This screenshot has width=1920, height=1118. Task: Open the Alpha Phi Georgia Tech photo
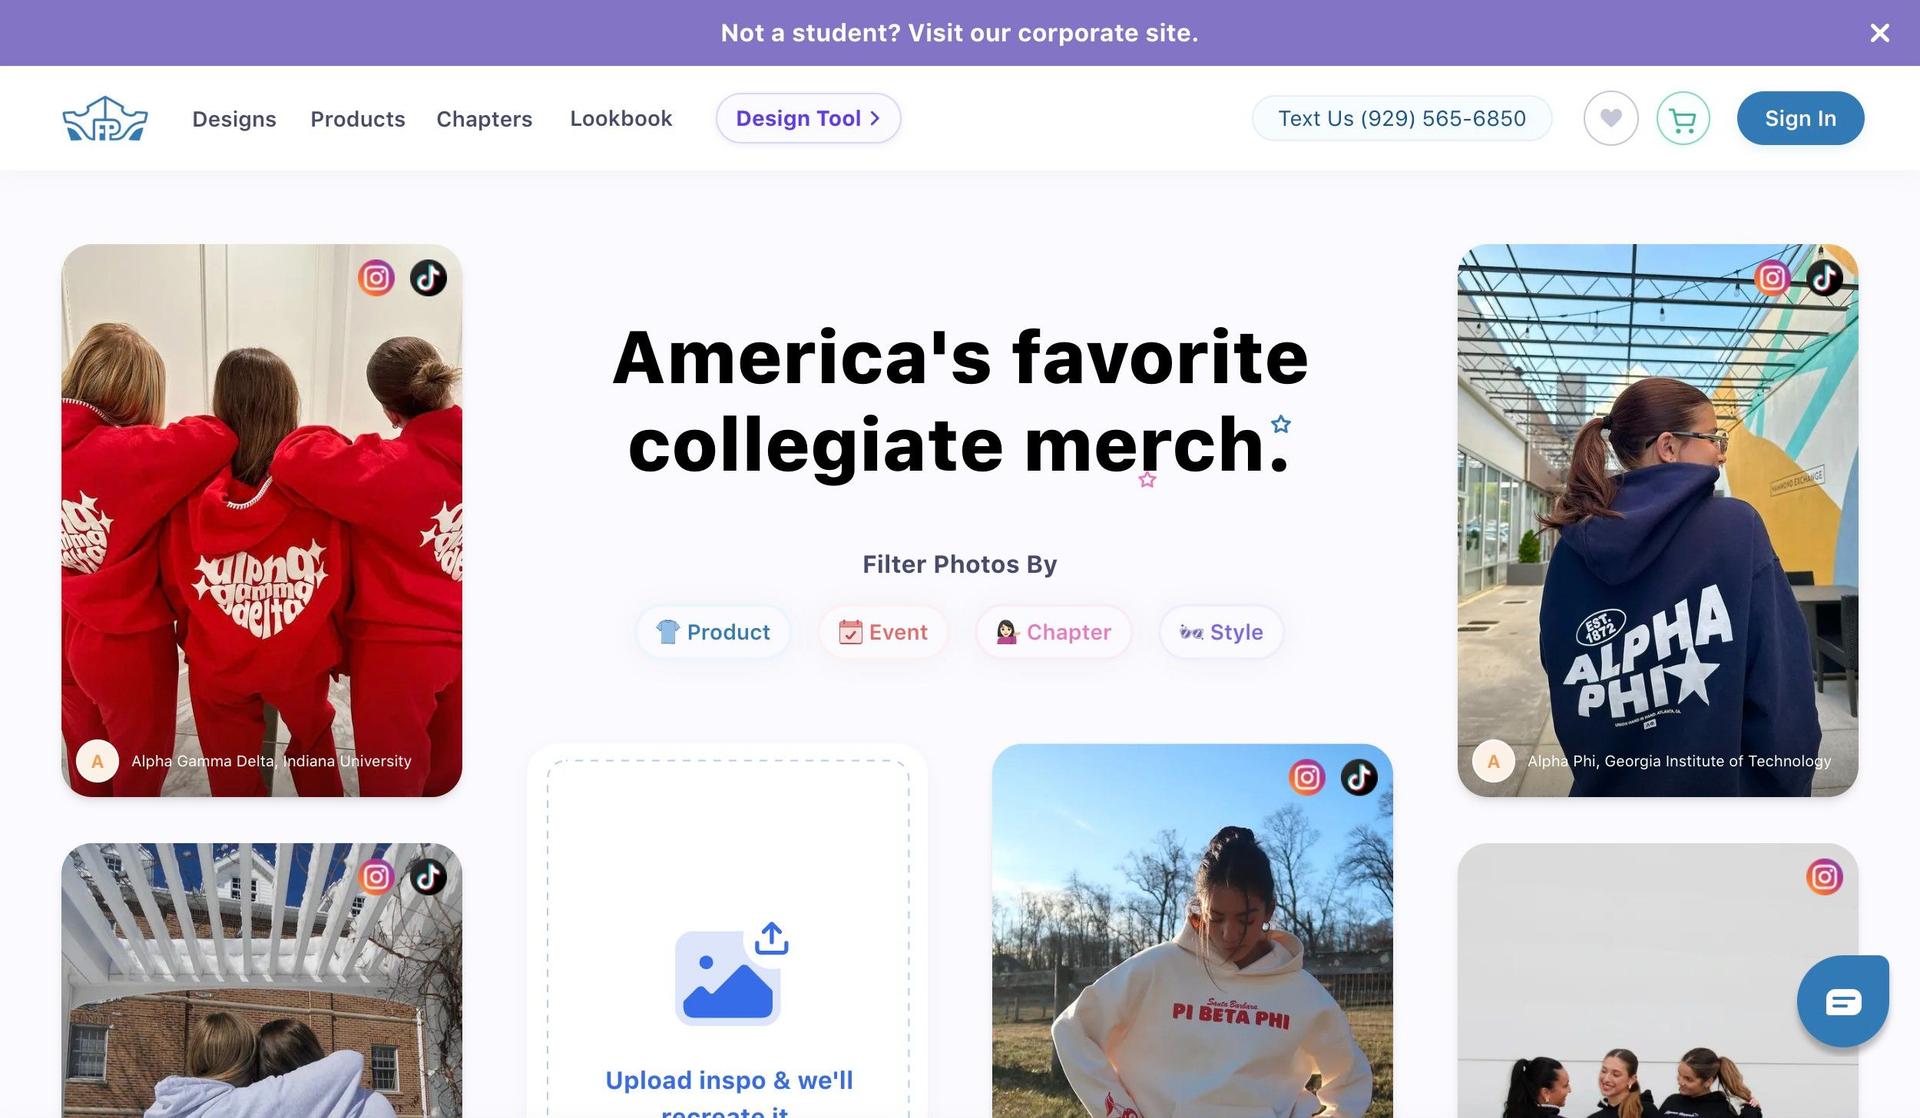(1657, 520)
